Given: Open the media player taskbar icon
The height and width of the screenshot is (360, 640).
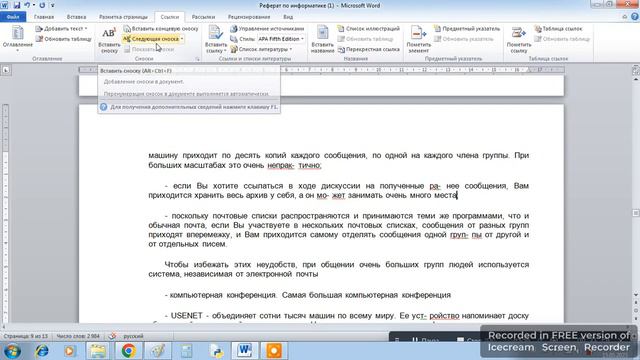Looking at the screenshot, I should (69, 351).
